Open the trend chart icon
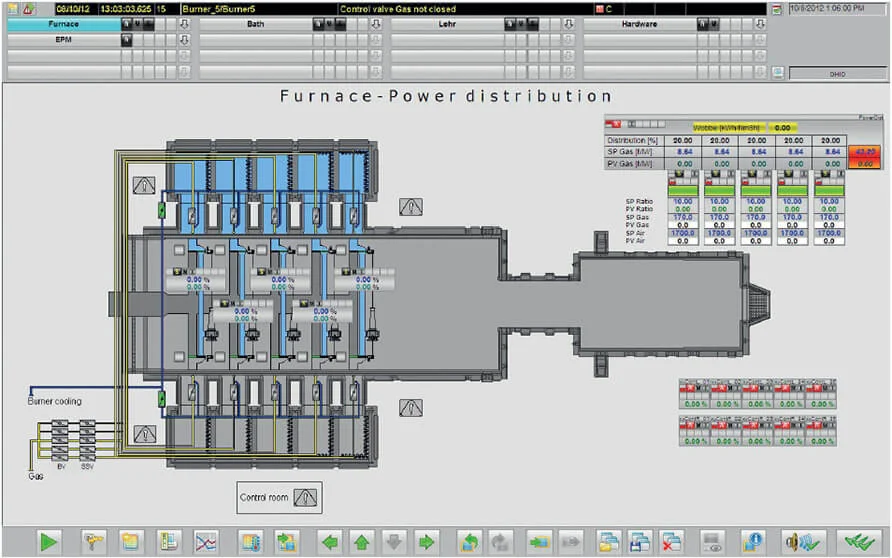Image resolution: width=892 pixels, height=558 pixels. click(205, 542)
